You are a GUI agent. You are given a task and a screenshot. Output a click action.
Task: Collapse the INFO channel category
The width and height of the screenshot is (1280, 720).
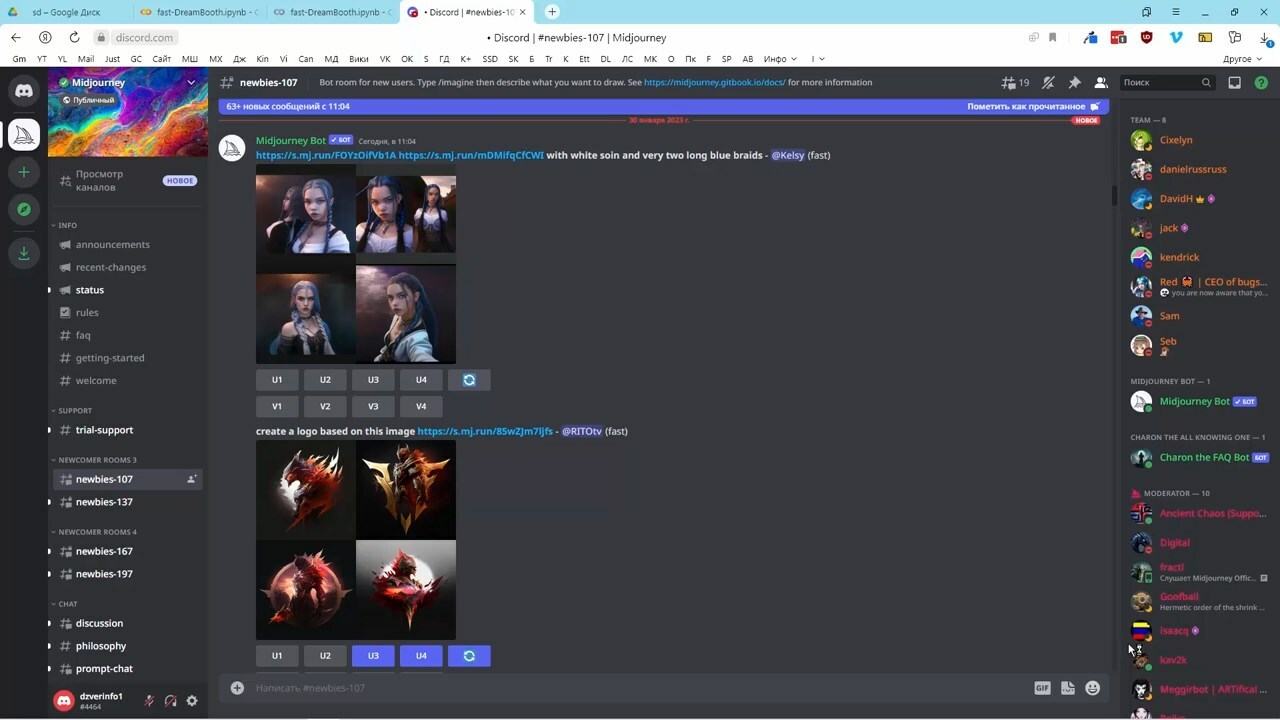pyautogui.click(x=67, y=225)
